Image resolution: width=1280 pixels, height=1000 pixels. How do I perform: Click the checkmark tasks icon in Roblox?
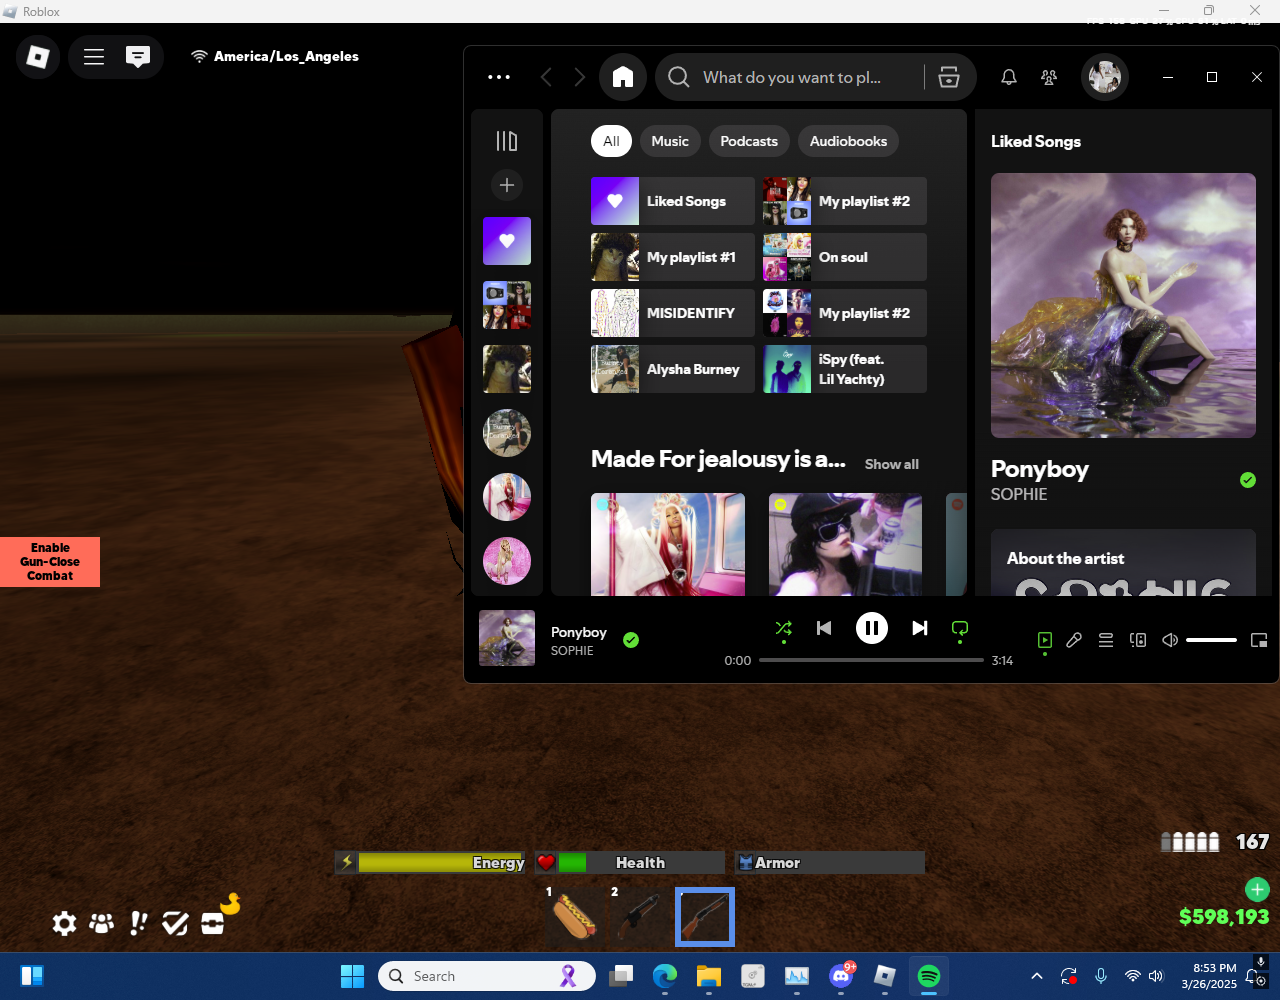tap(175, 923)
